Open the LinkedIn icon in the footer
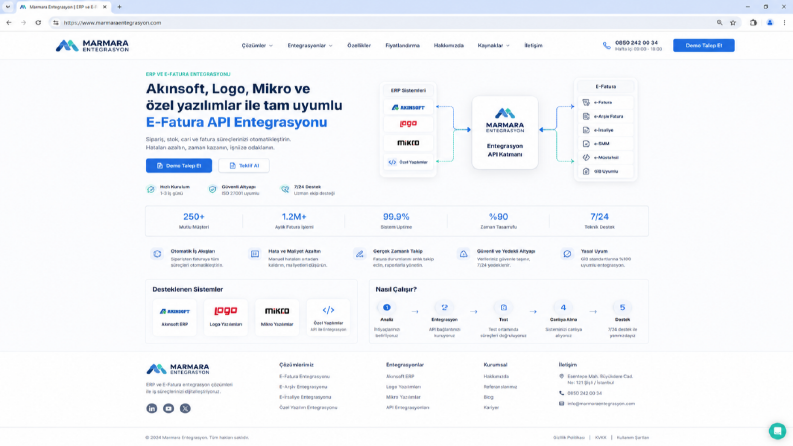Screen dimensions: 793x446 151,408
